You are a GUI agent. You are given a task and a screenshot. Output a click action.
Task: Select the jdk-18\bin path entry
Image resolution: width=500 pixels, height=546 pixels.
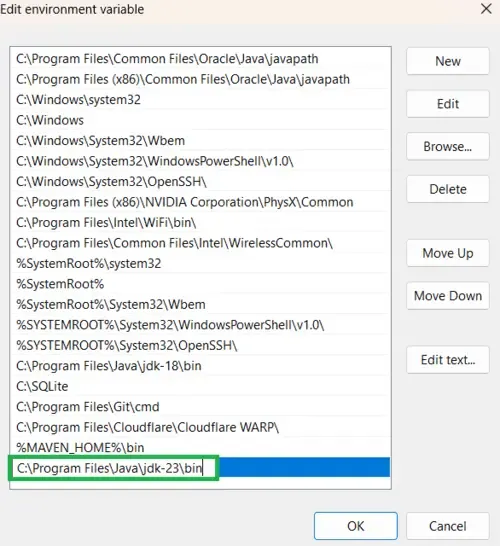(200, 366)
